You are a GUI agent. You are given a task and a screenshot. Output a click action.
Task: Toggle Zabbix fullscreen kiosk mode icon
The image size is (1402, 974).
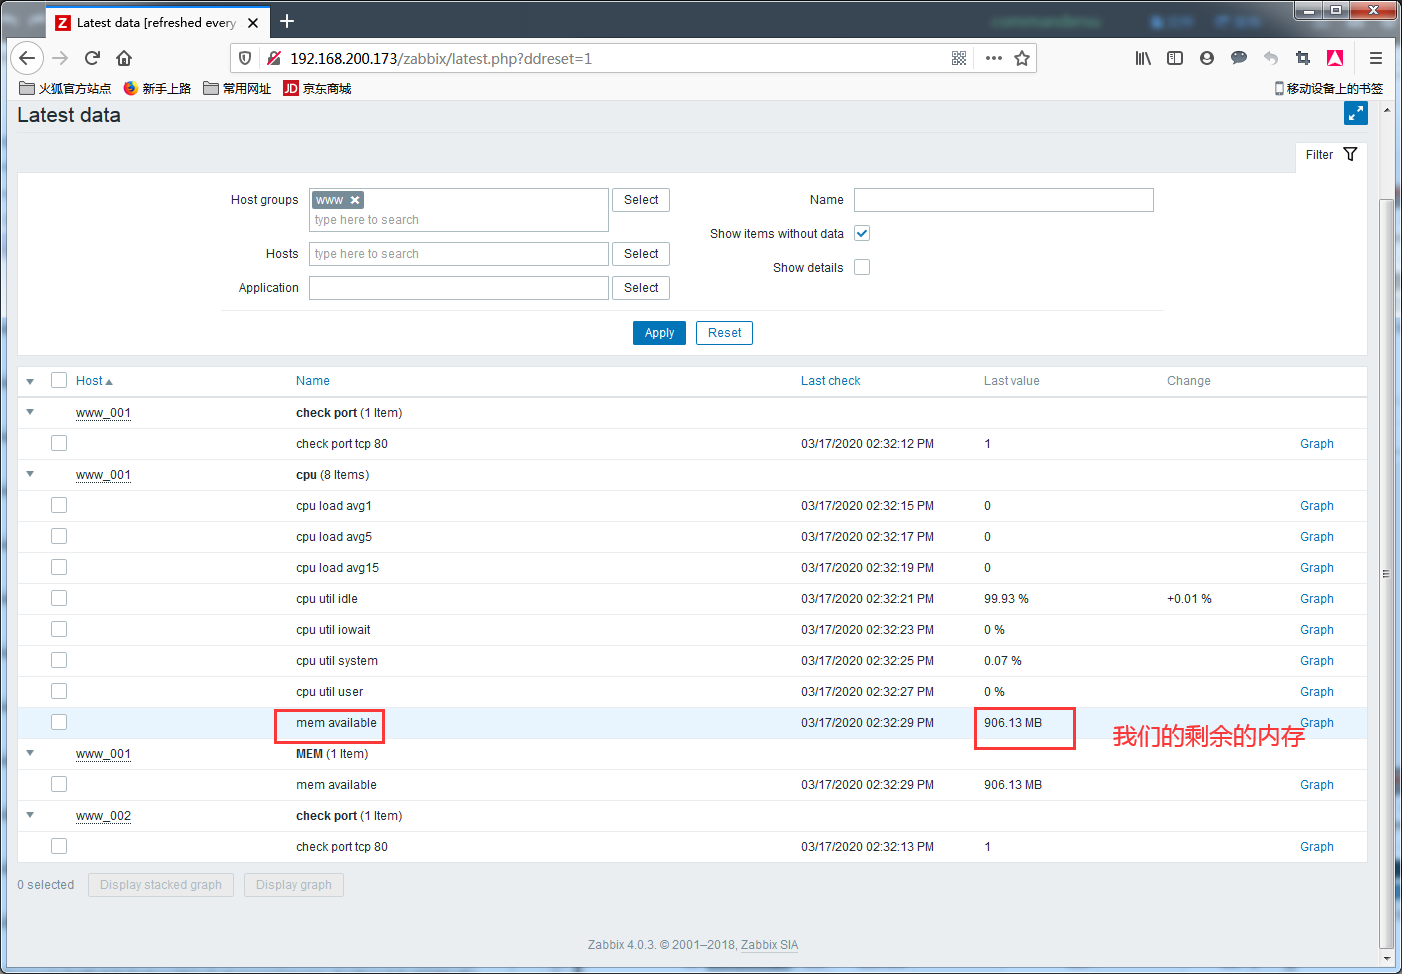1356,113
